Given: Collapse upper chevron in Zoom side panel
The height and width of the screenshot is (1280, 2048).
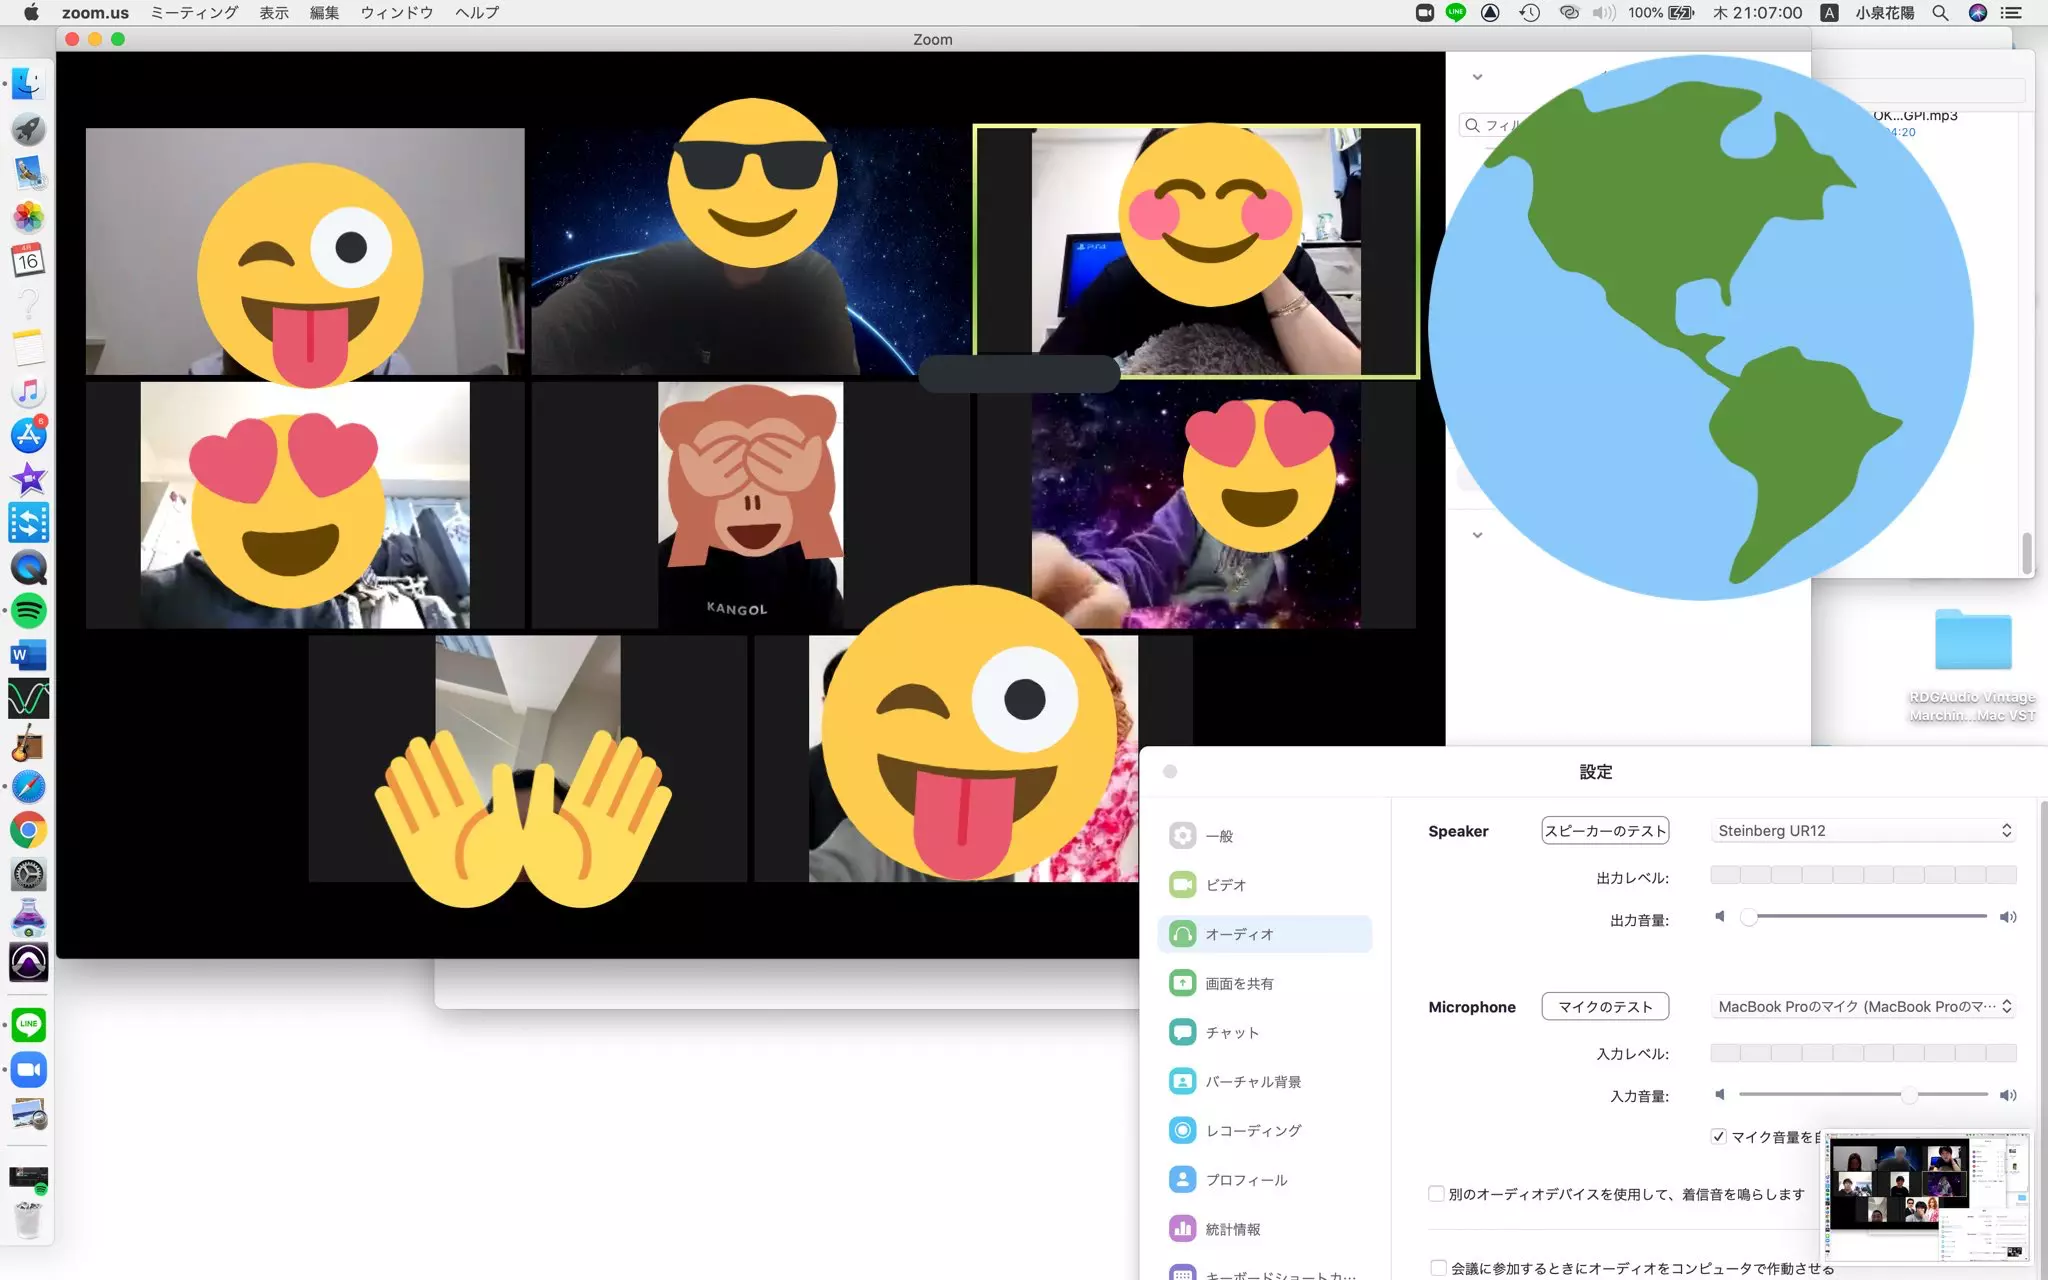Looking at the screenshot, I should [1477, 77].
